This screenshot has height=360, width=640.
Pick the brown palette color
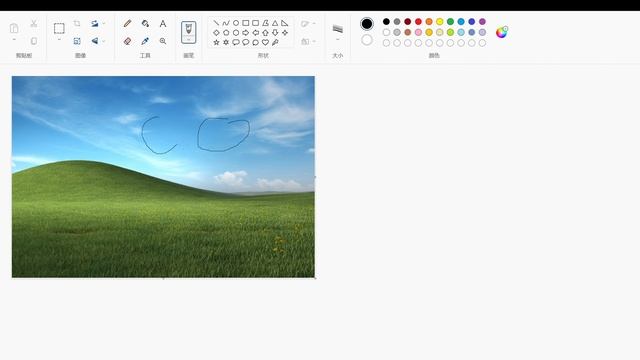point(408,32)
